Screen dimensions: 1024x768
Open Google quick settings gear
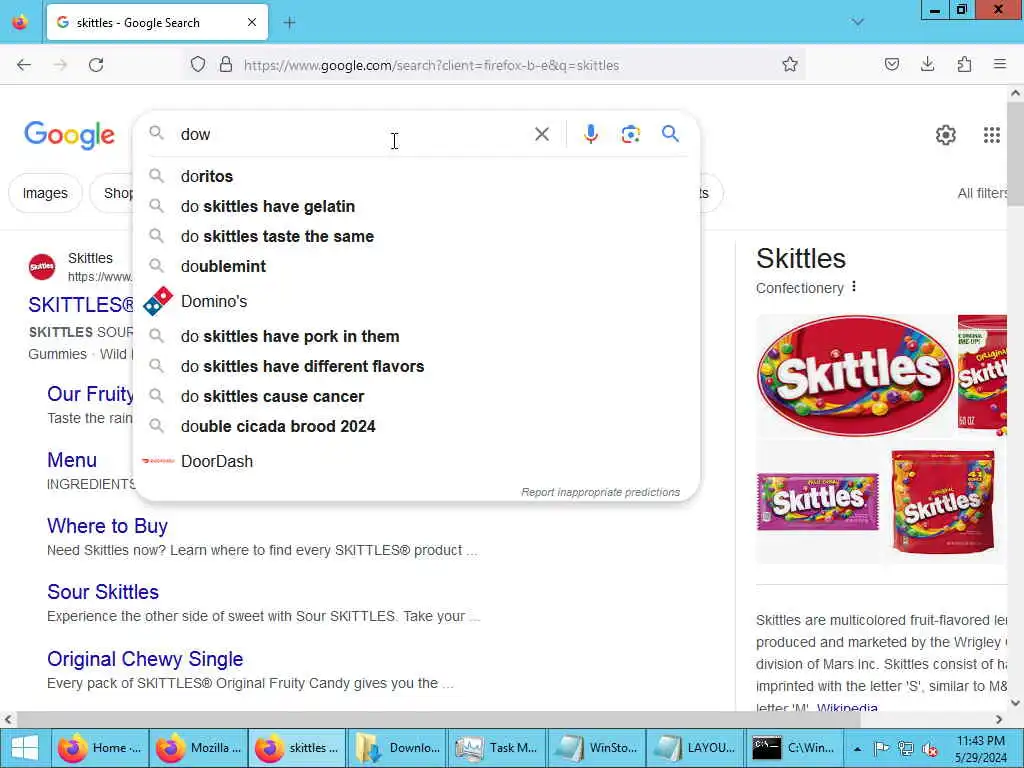pos(946,135)
